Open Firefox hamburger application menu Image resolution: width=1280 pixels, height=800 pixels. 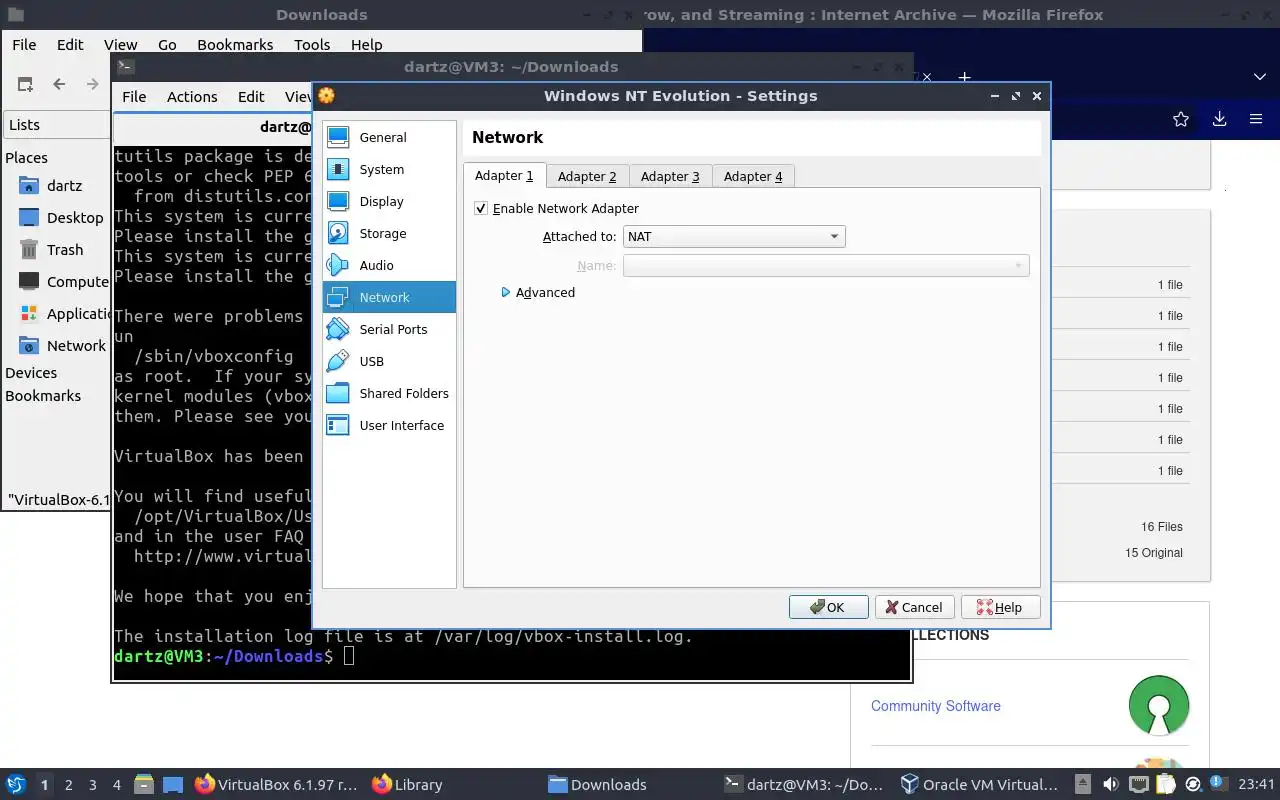coord(1256,119)
